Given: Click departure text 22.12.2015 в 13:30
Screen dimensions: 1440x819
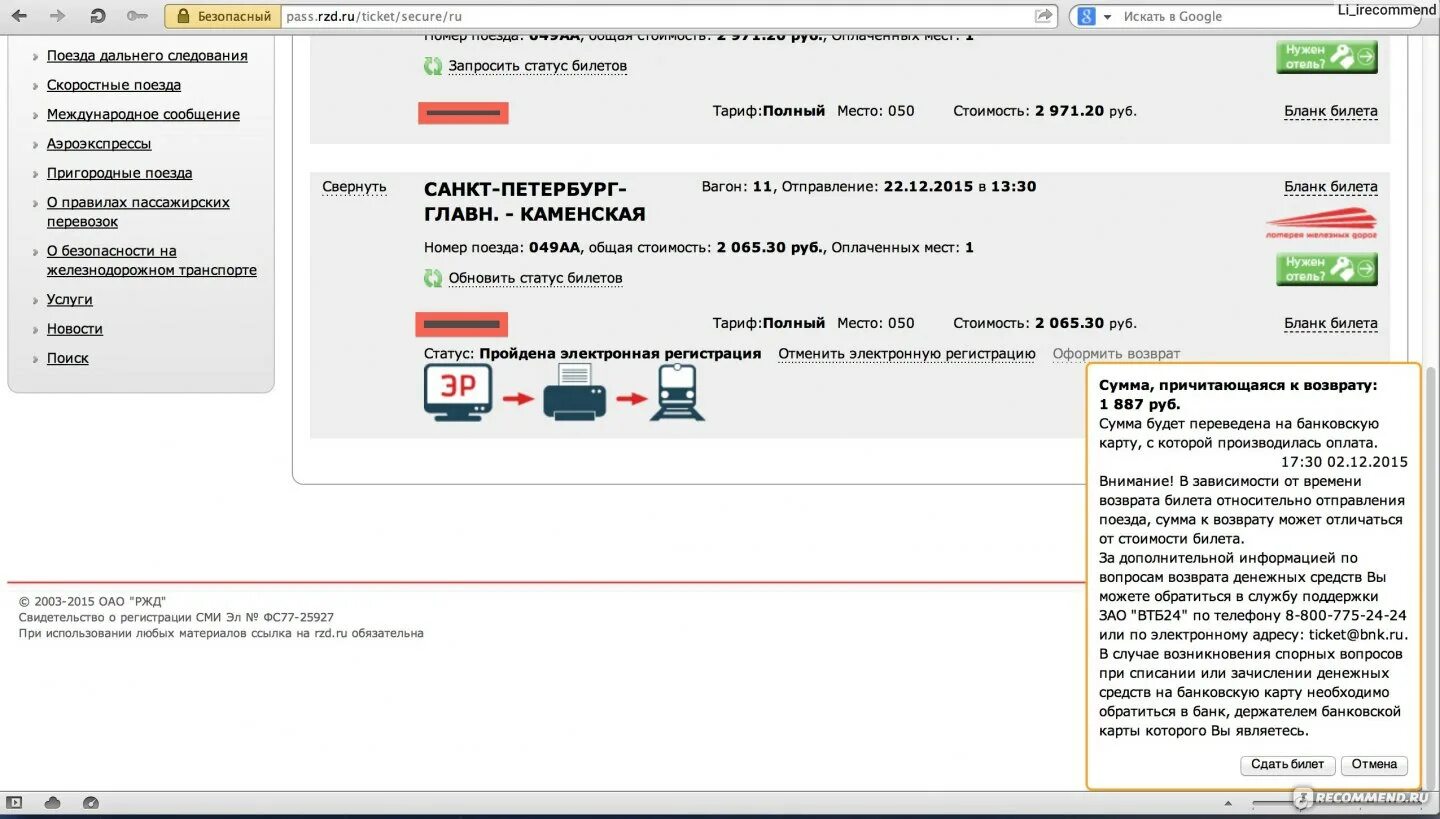Looking at the screenshot, I should [960, 186].
